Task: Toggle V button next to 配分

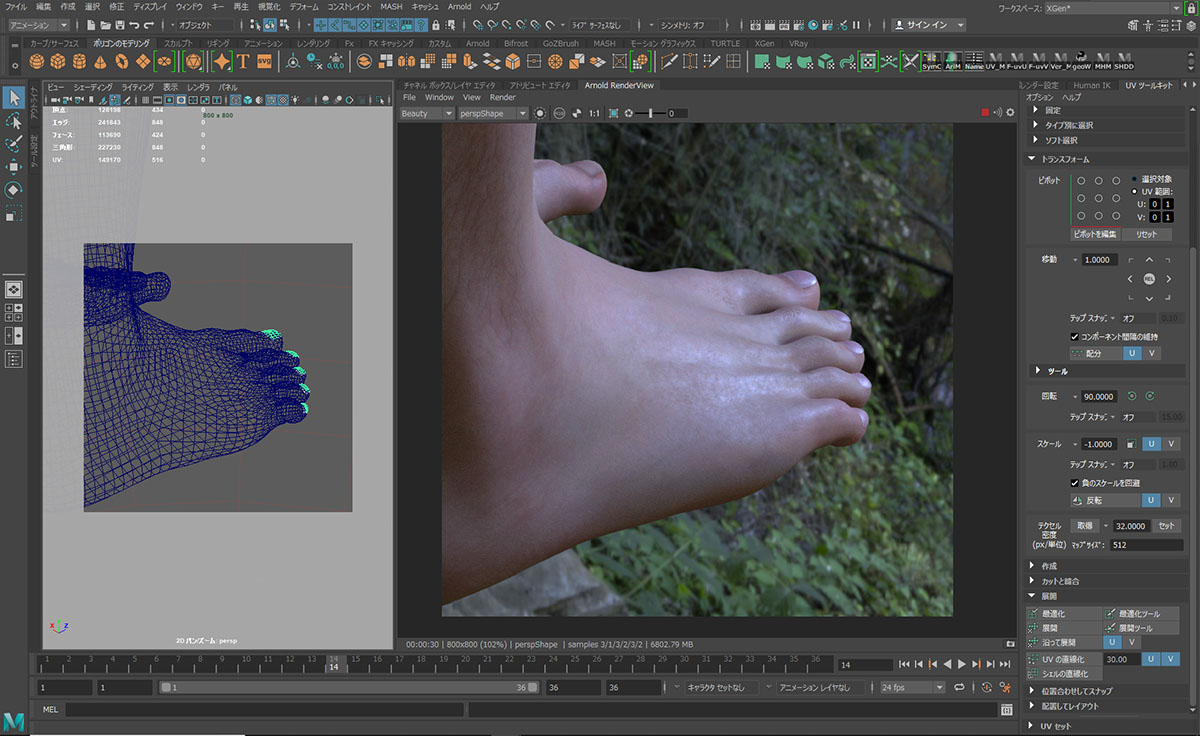Action: [1152, 353]
